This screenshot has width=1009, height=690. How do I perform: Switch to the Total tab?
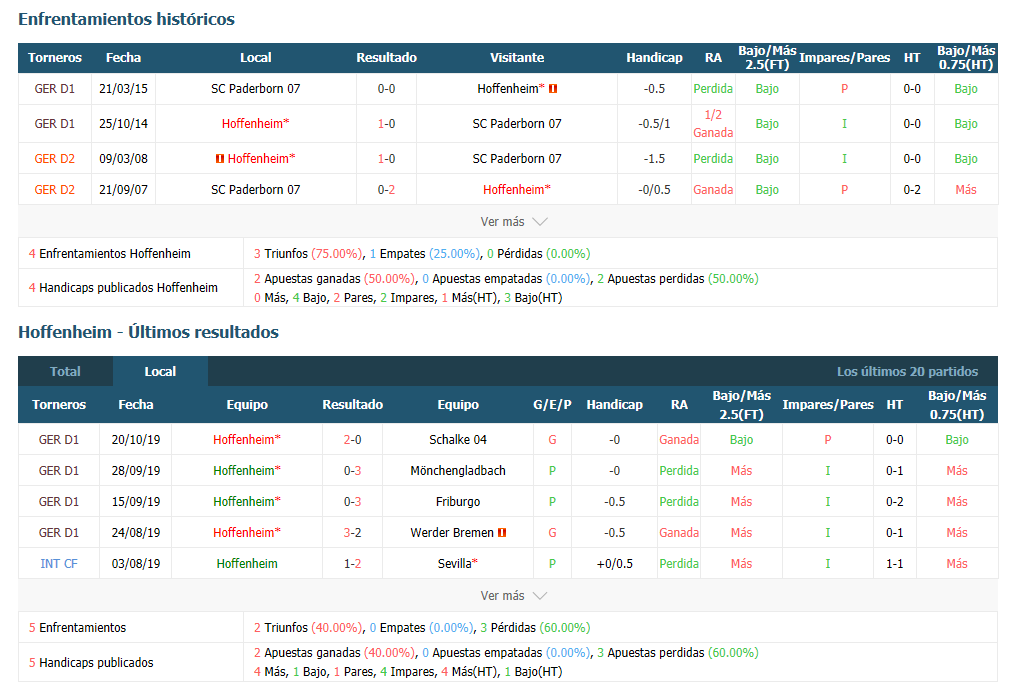click(x=66, y=371)
